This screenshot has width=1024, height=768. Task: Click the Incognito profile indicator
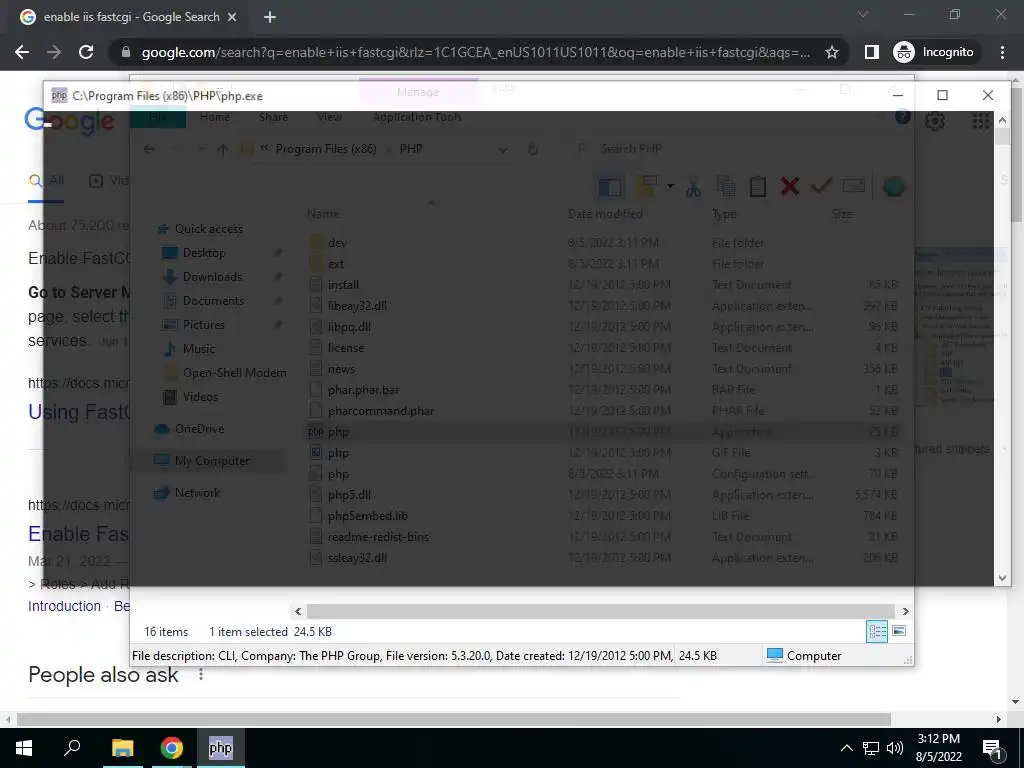click(934, 52)
